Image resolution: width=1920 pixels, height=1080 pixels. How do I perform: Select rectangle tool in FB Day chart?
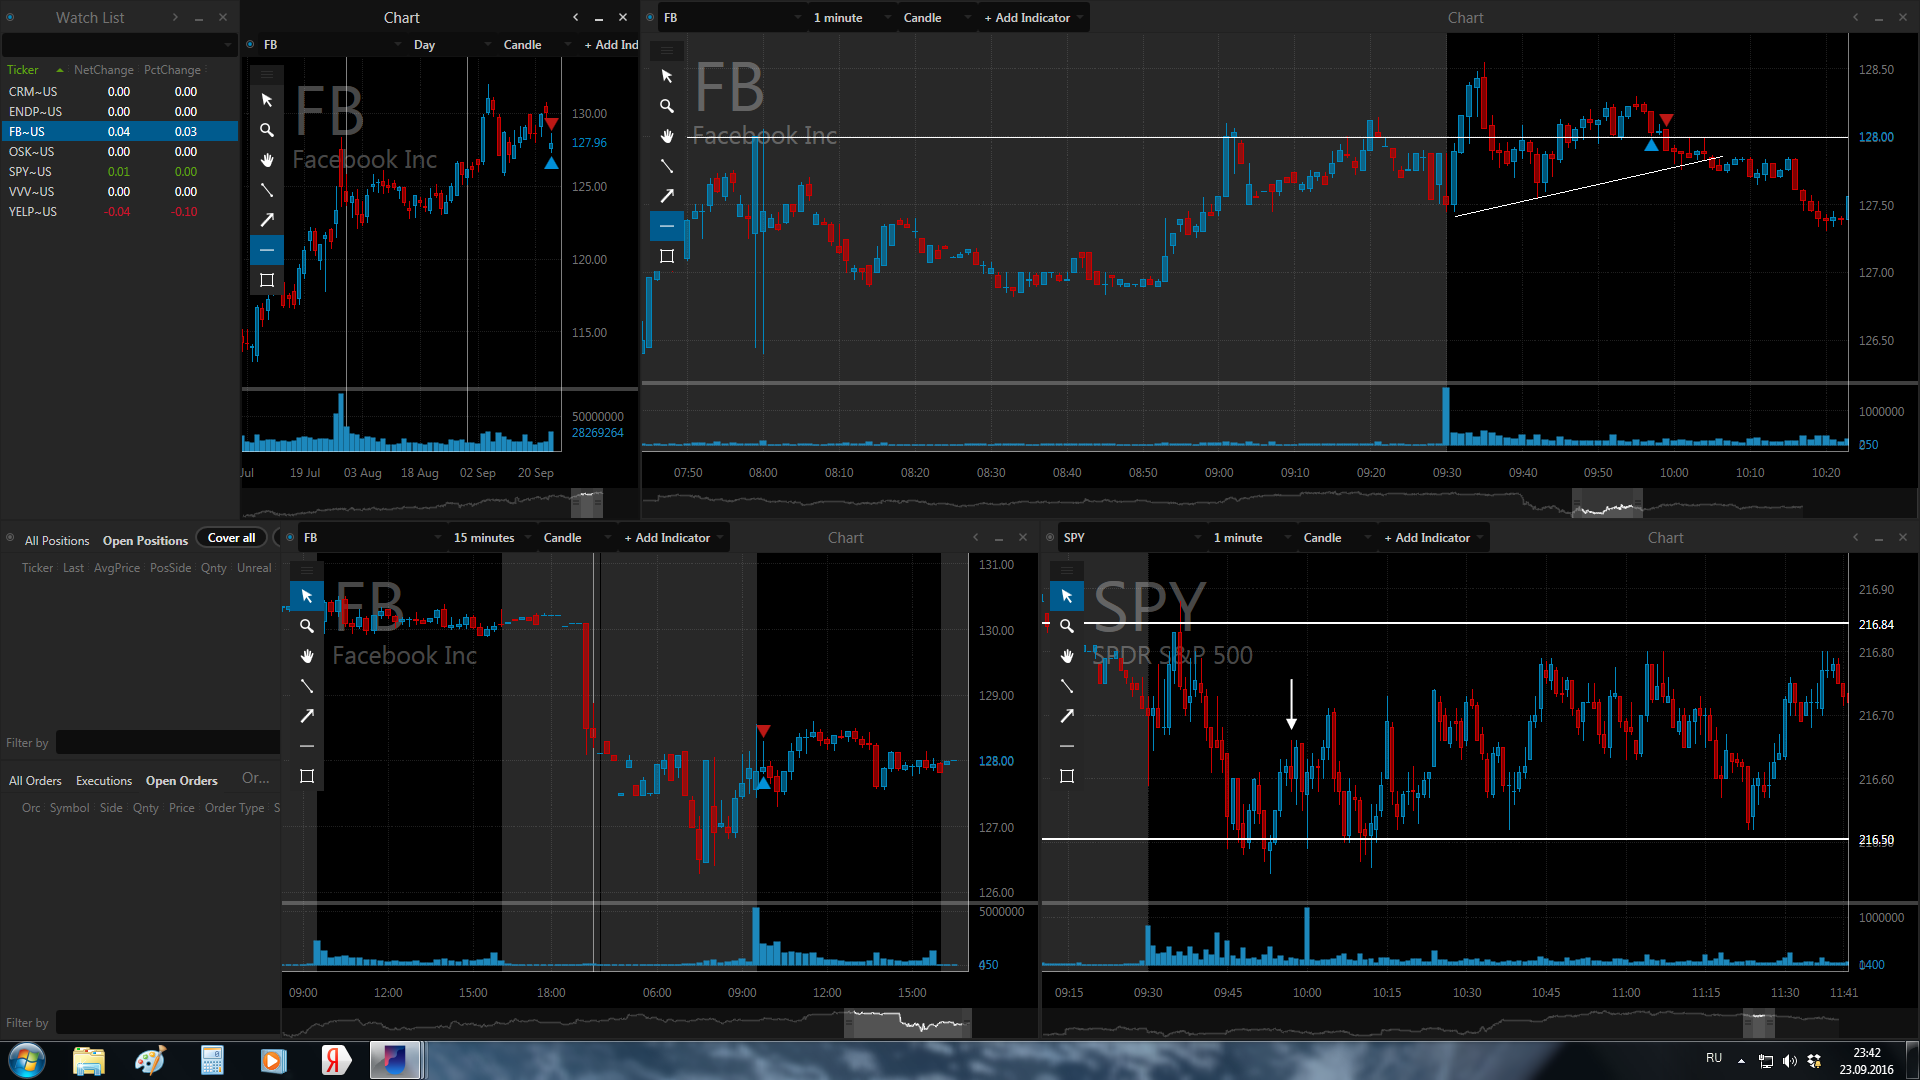click(267, 280)
